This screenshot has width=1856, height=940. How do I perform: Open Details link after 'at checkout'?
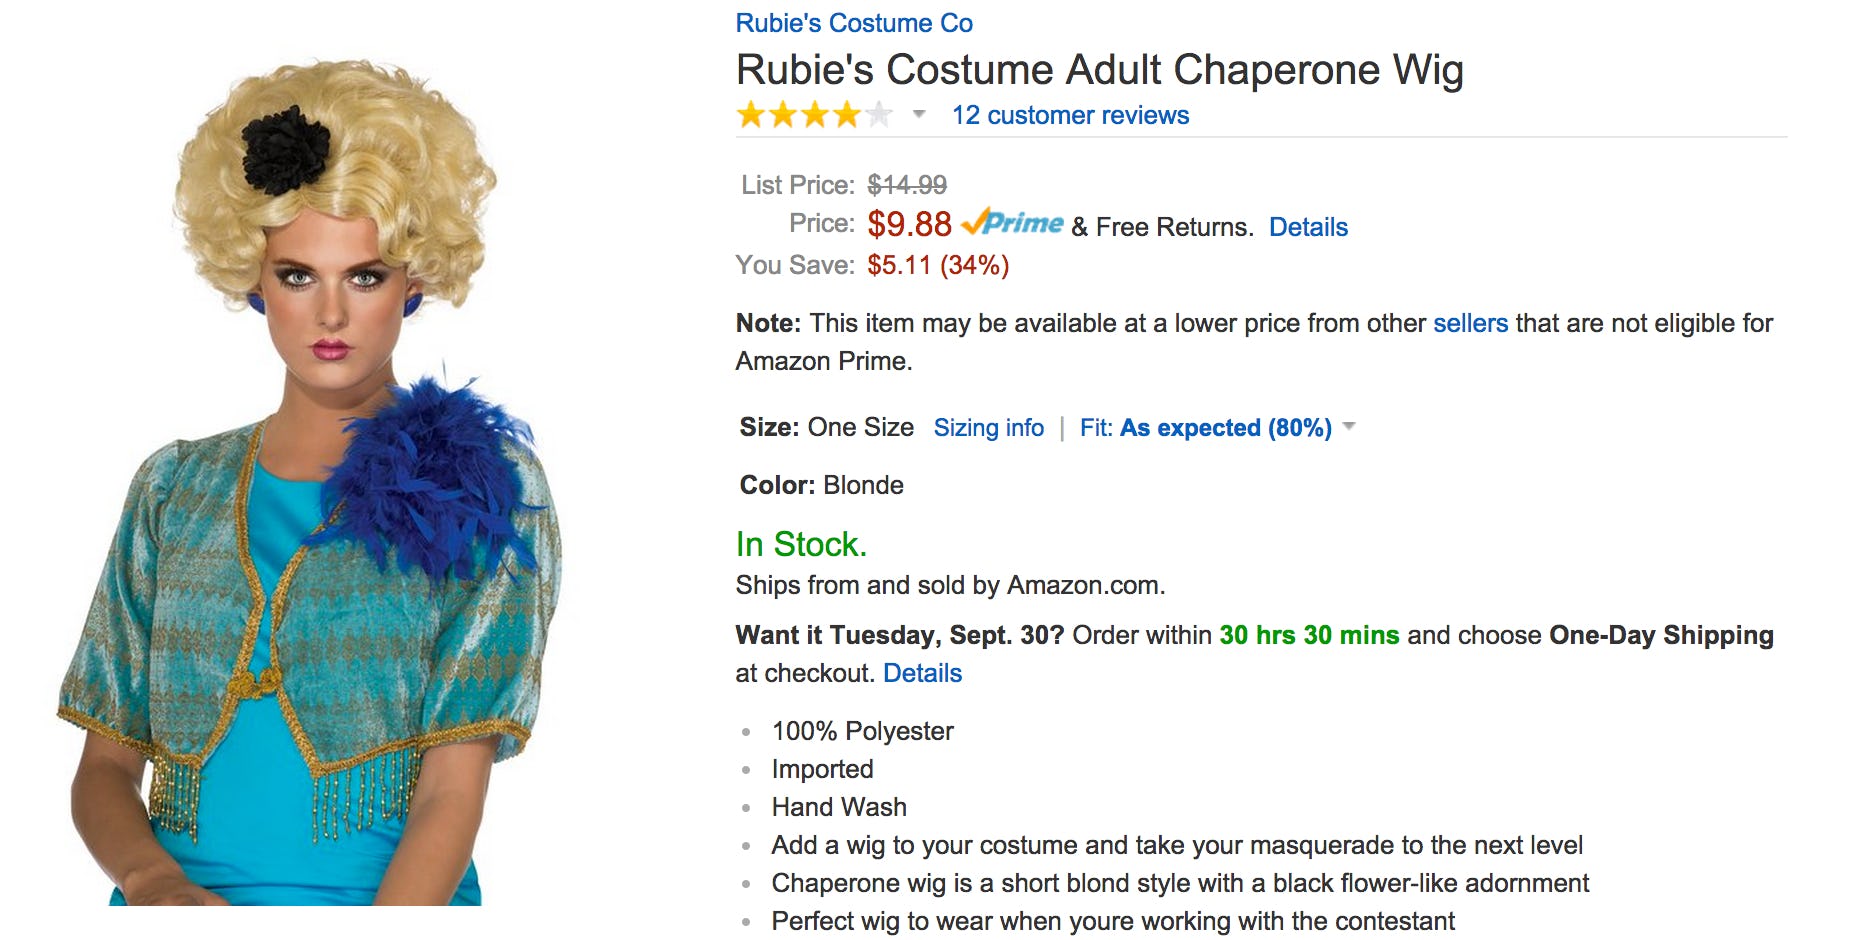(921, 673)
